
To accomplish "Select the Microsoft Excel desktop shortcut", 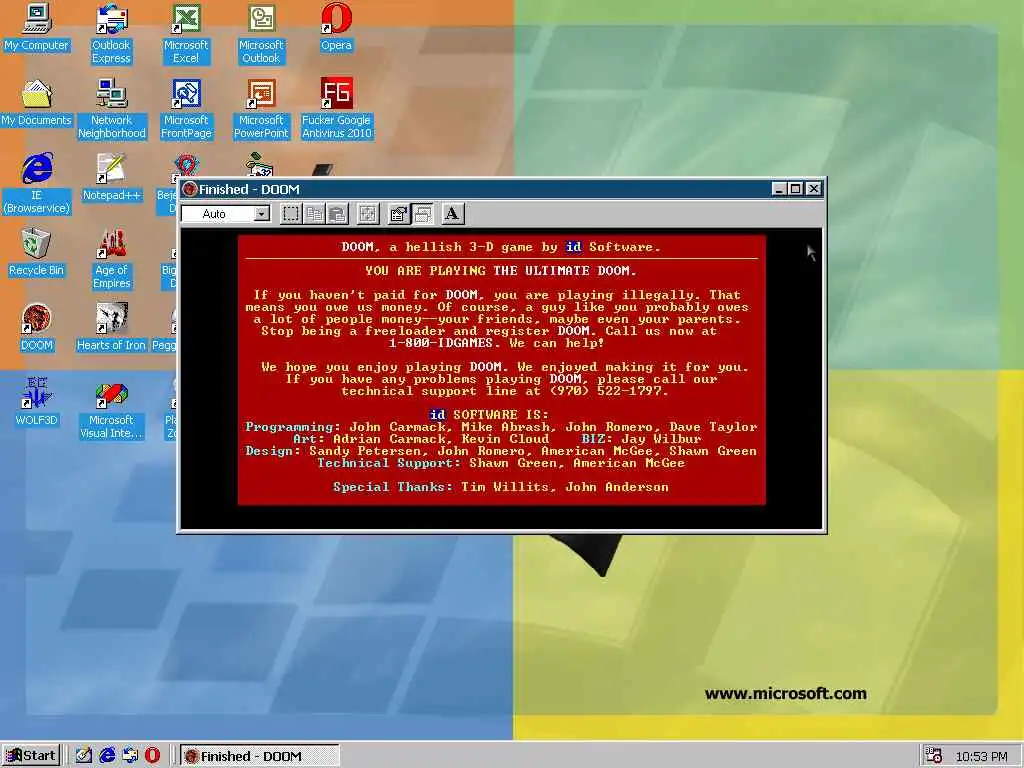I will click(x=186, y=34).
